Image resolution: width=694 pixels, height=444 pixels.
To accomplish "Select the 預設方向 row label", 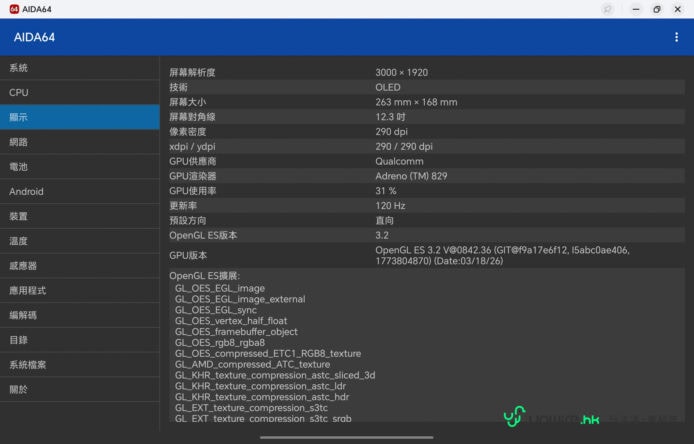I will [188, 220].
